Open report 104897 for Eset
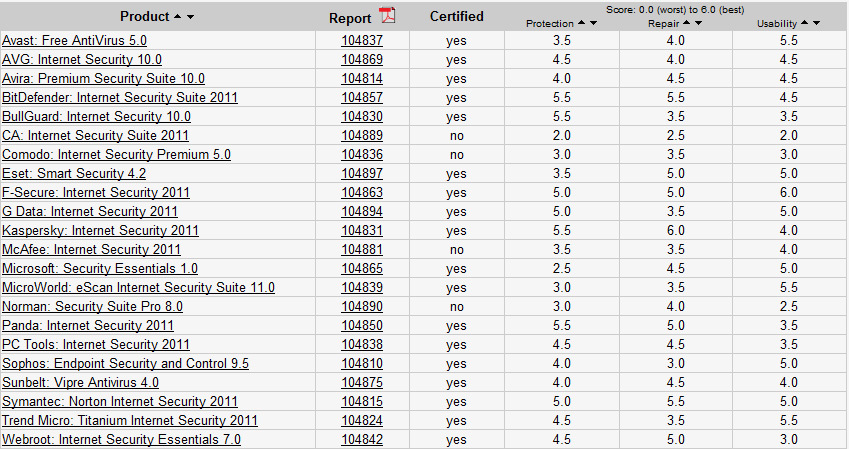This screenshot has height=449, width=849. 362,173
